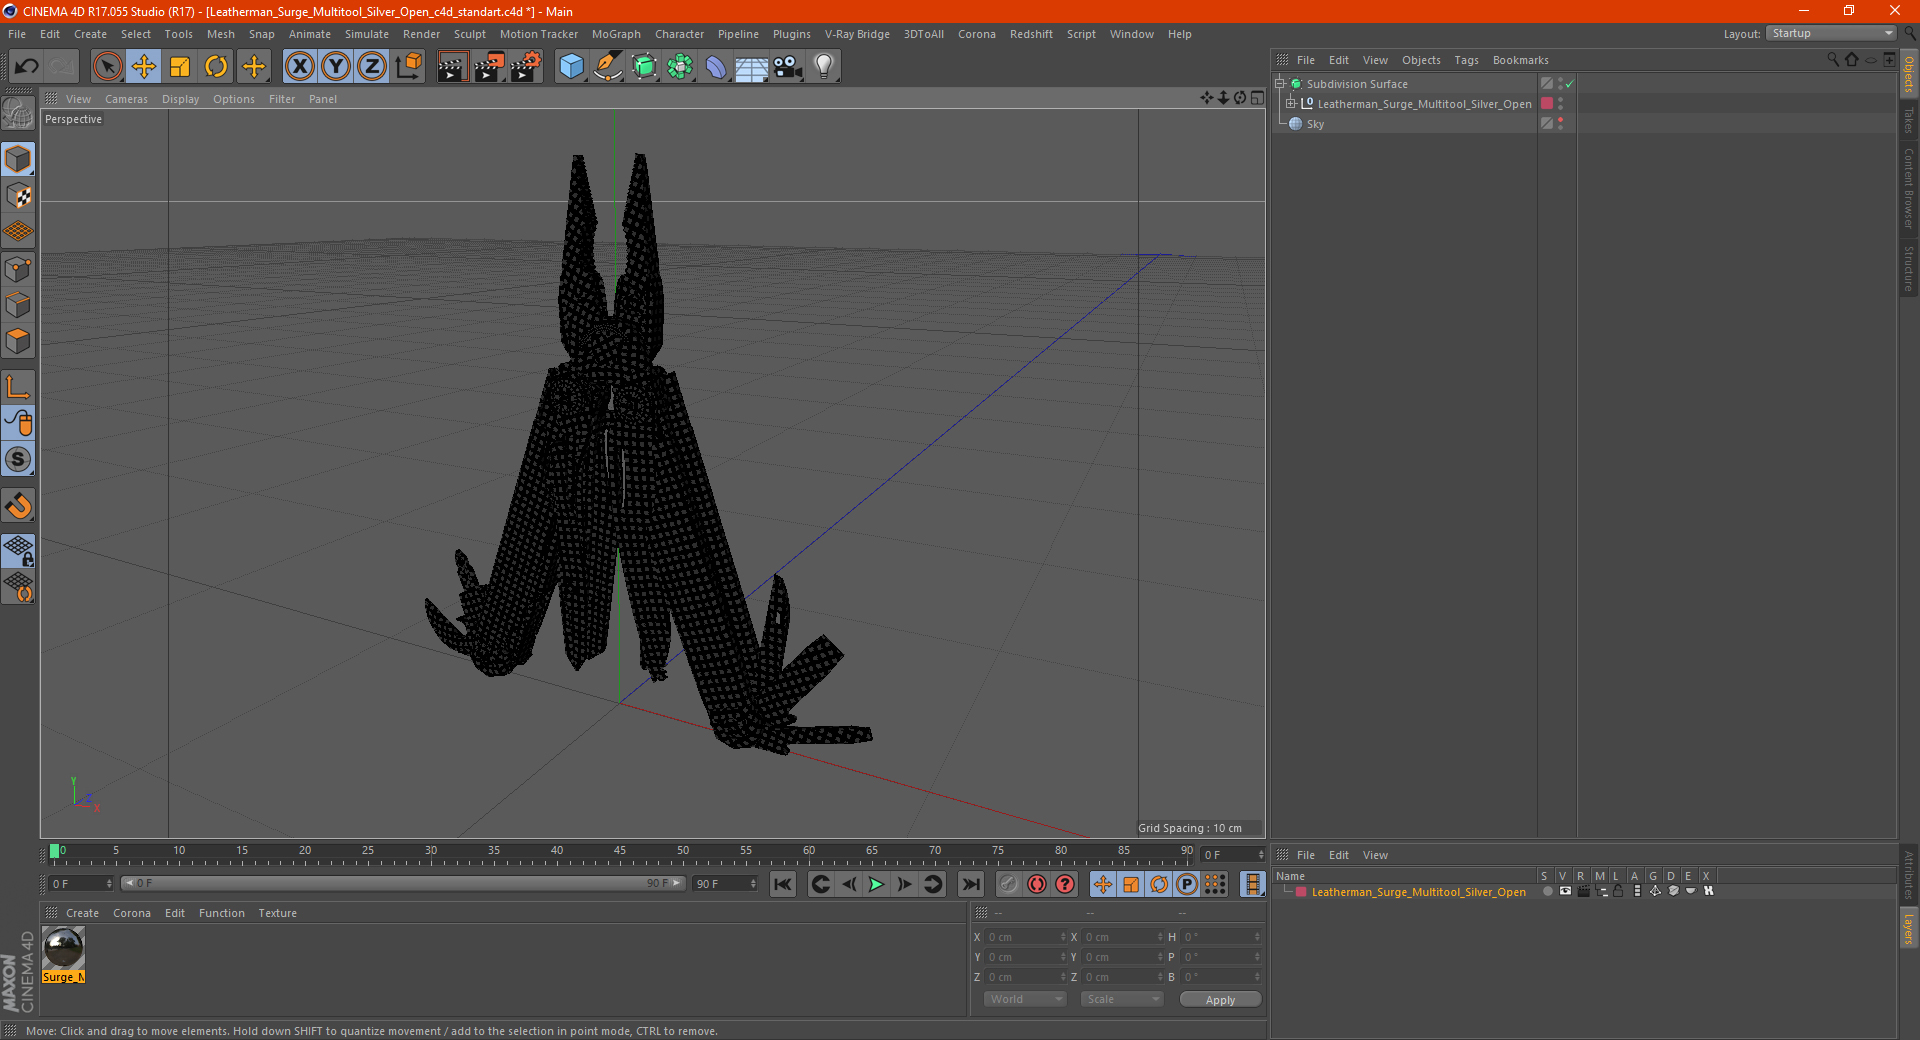Viewport: 1920px width, 1040px height.
Task: Toggle layer solo dot
Action: point(1547,891)
